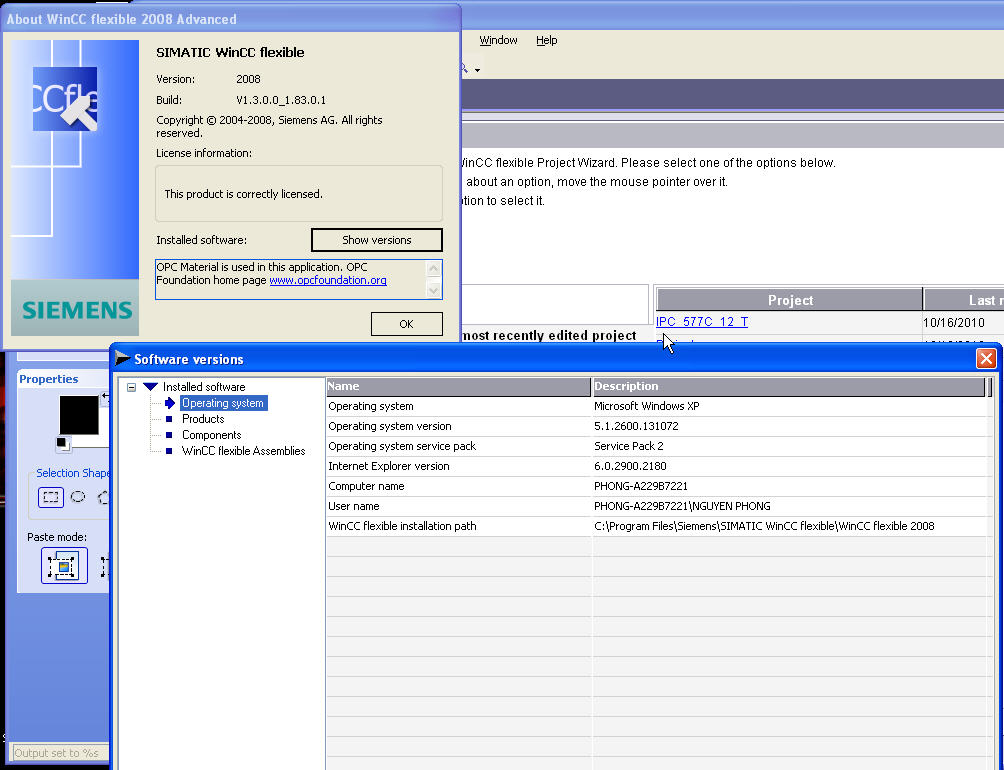
Task: Select Products in the tree
Action: point(203,419)
